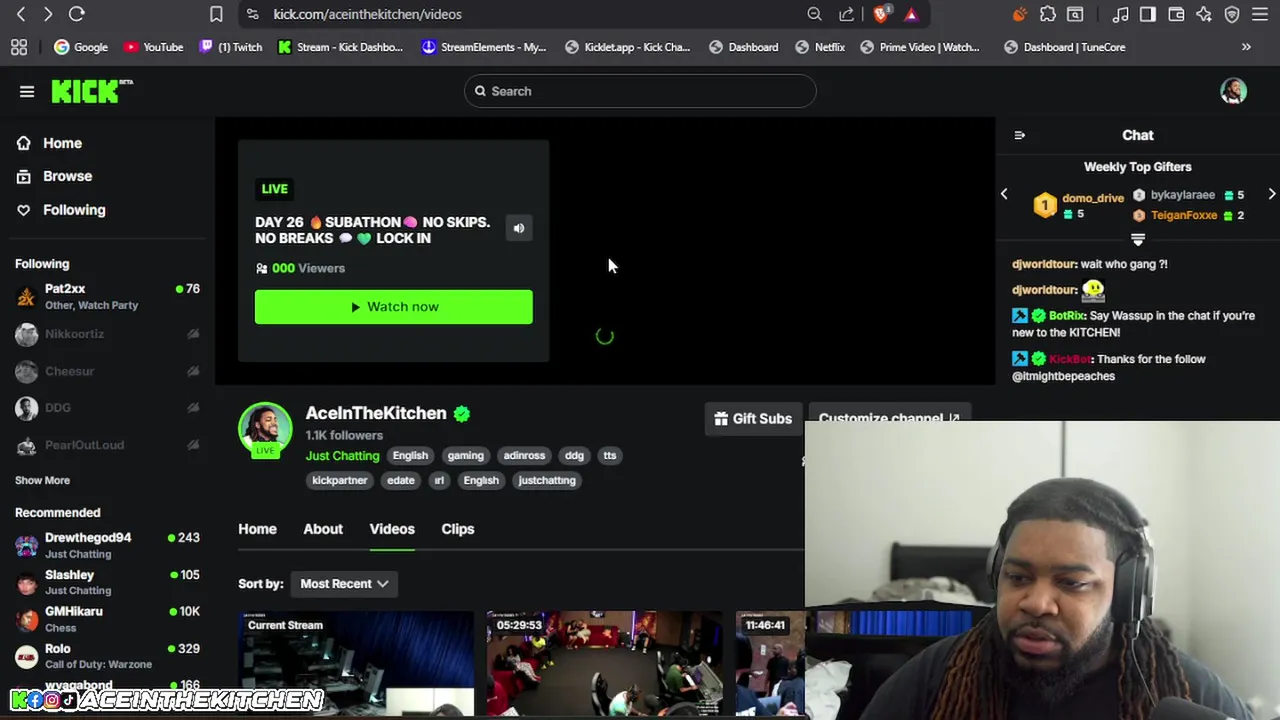Click the Kick search field
1280x720 pixels.
point(640,91)
